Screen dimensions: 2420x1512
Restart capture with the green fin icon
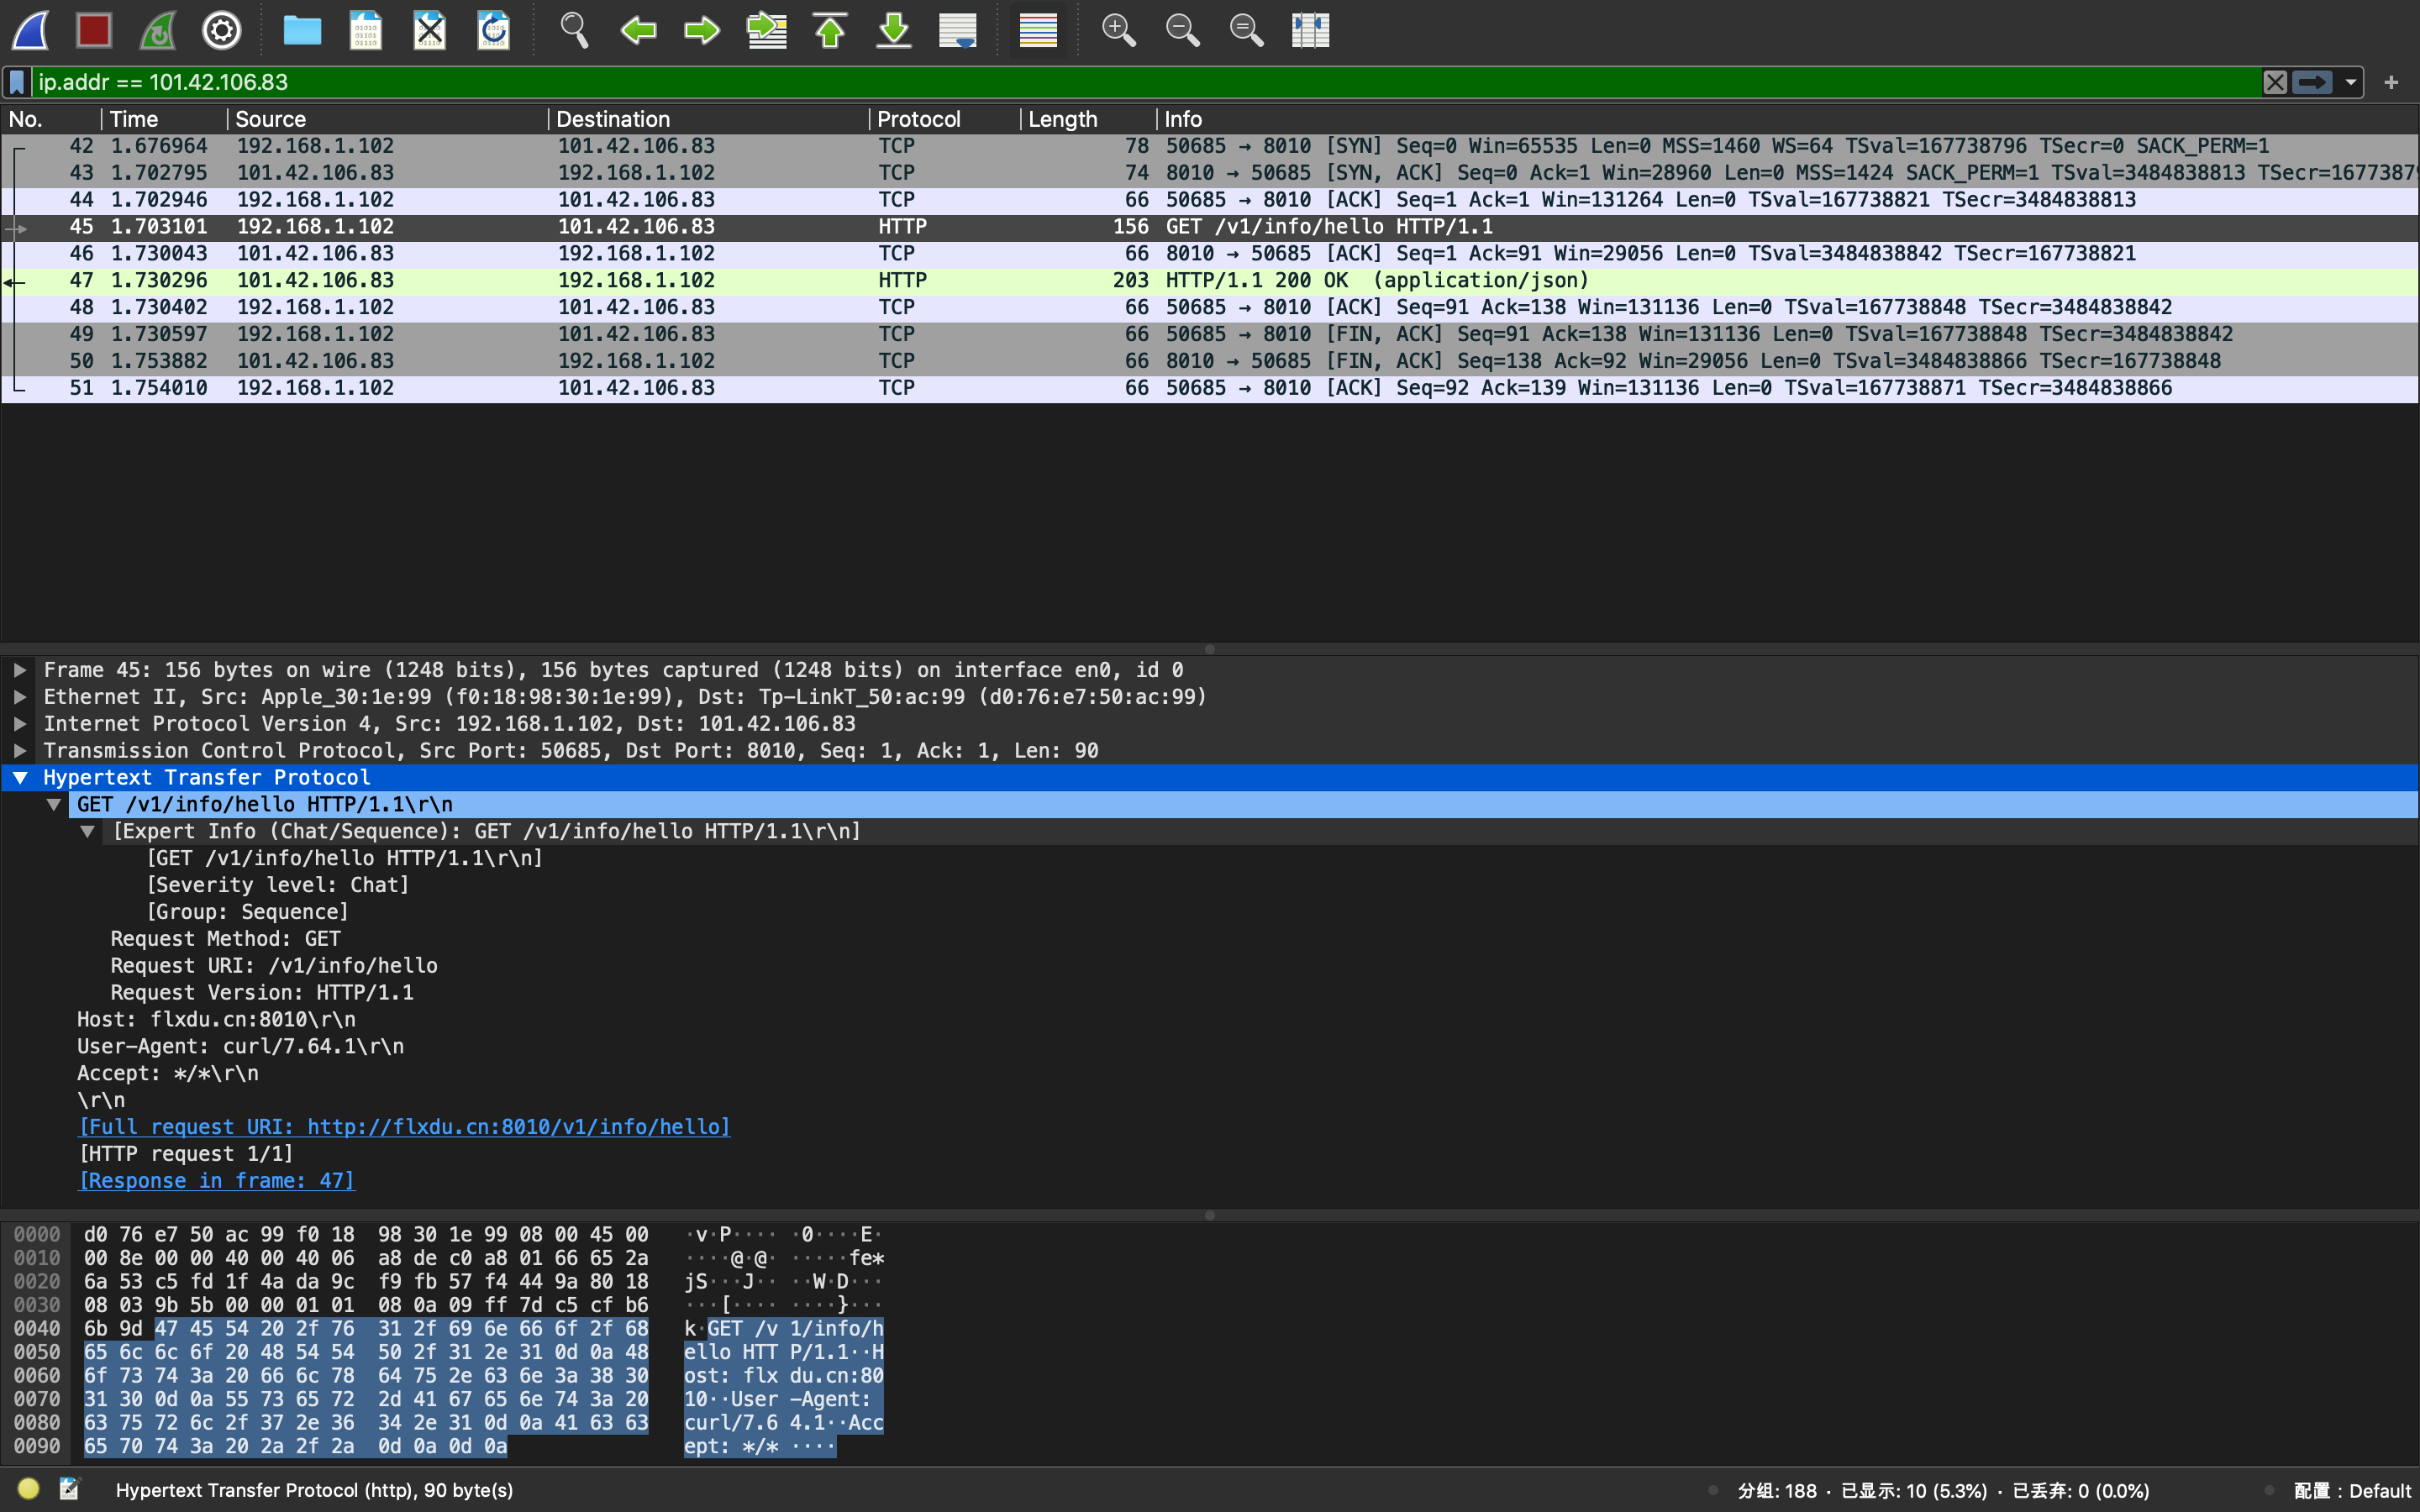point(158,30)
